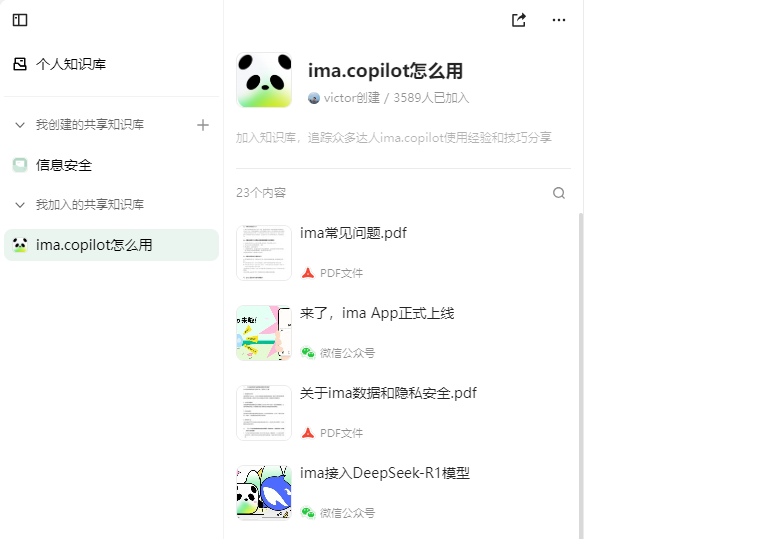Open 个人知识库 menu item

tap(71, 64)
